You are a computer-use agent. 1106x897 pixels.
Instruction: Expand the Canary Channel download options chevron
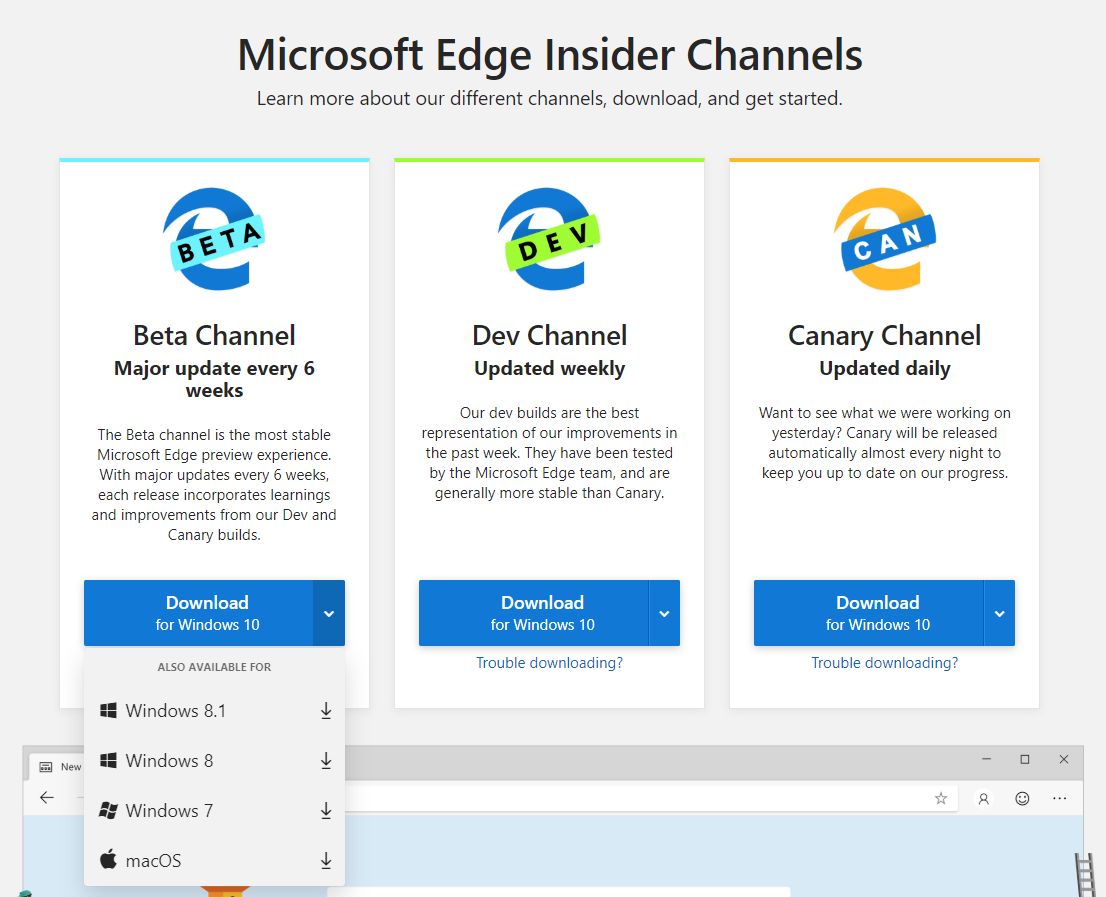tap(999, 614)
